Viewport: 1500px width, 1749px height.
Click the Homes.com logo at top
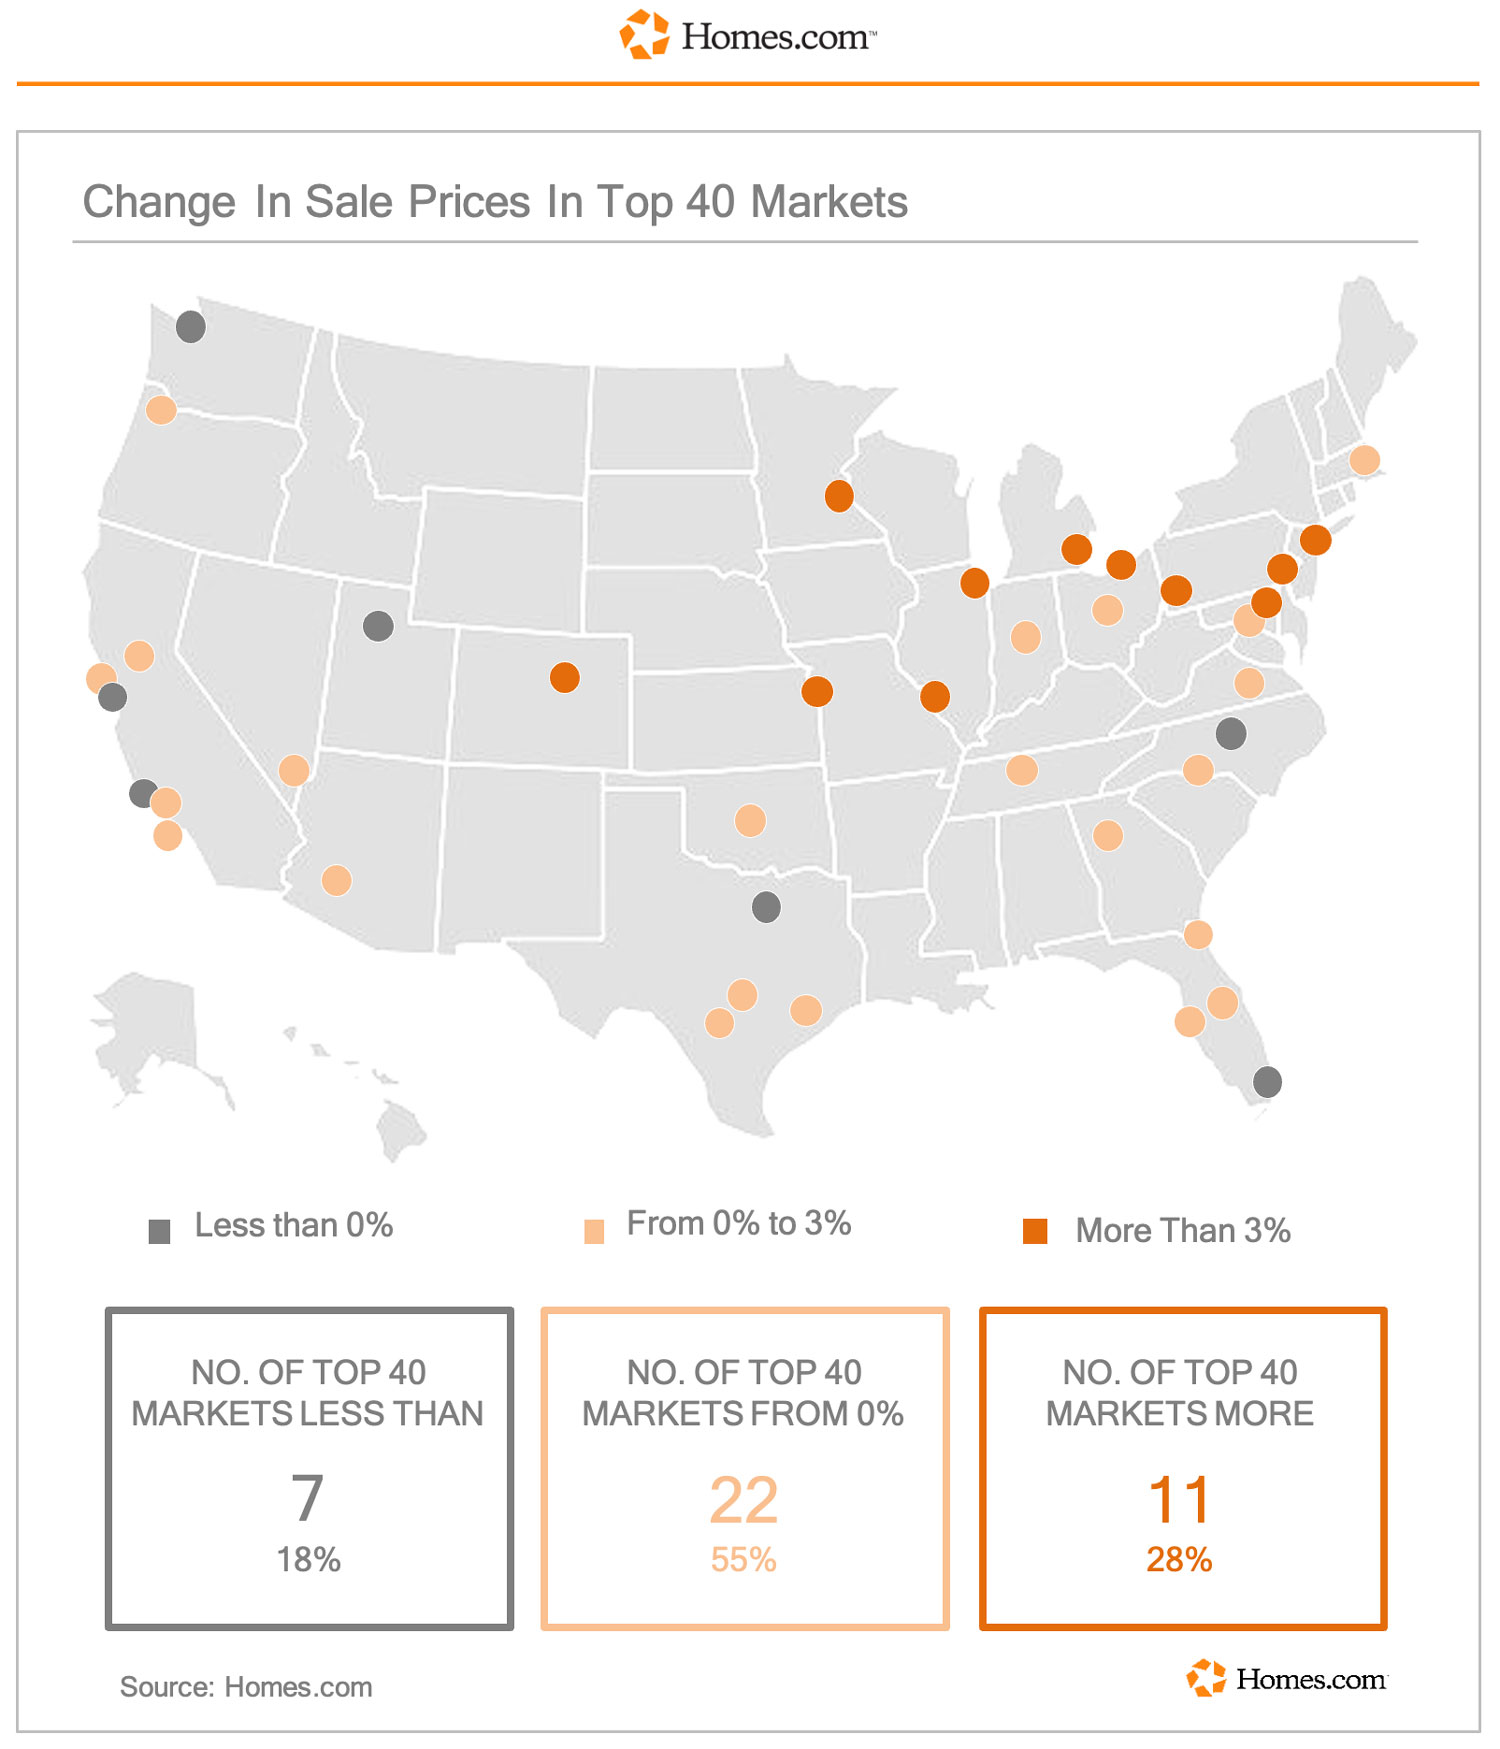click(748, 35)
